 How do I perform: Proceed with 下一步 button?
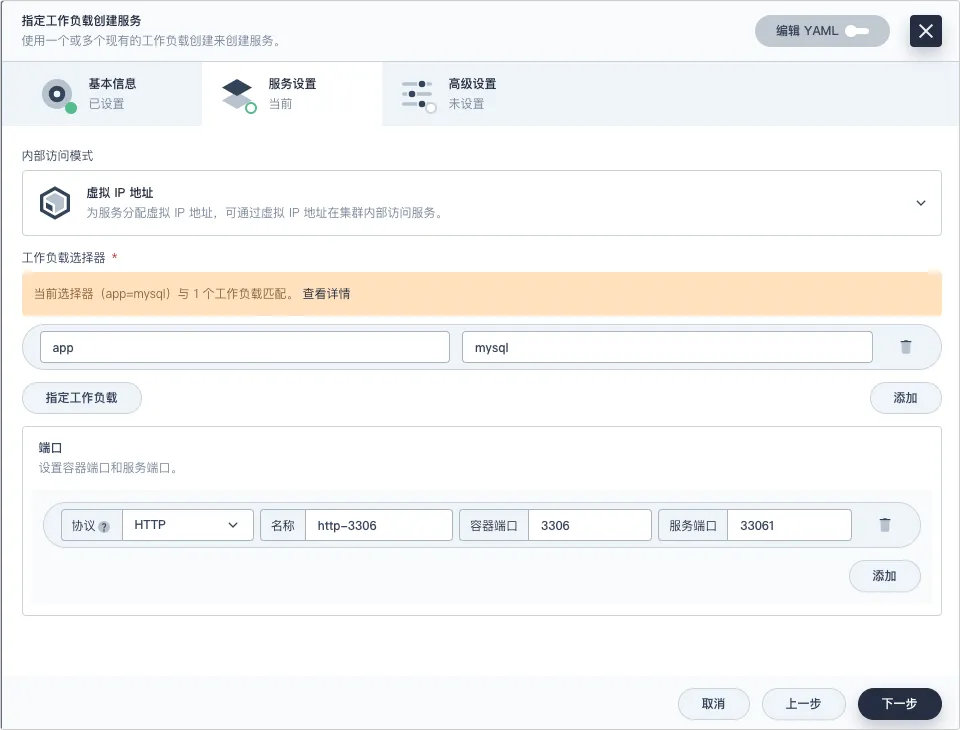coord(899,704)
